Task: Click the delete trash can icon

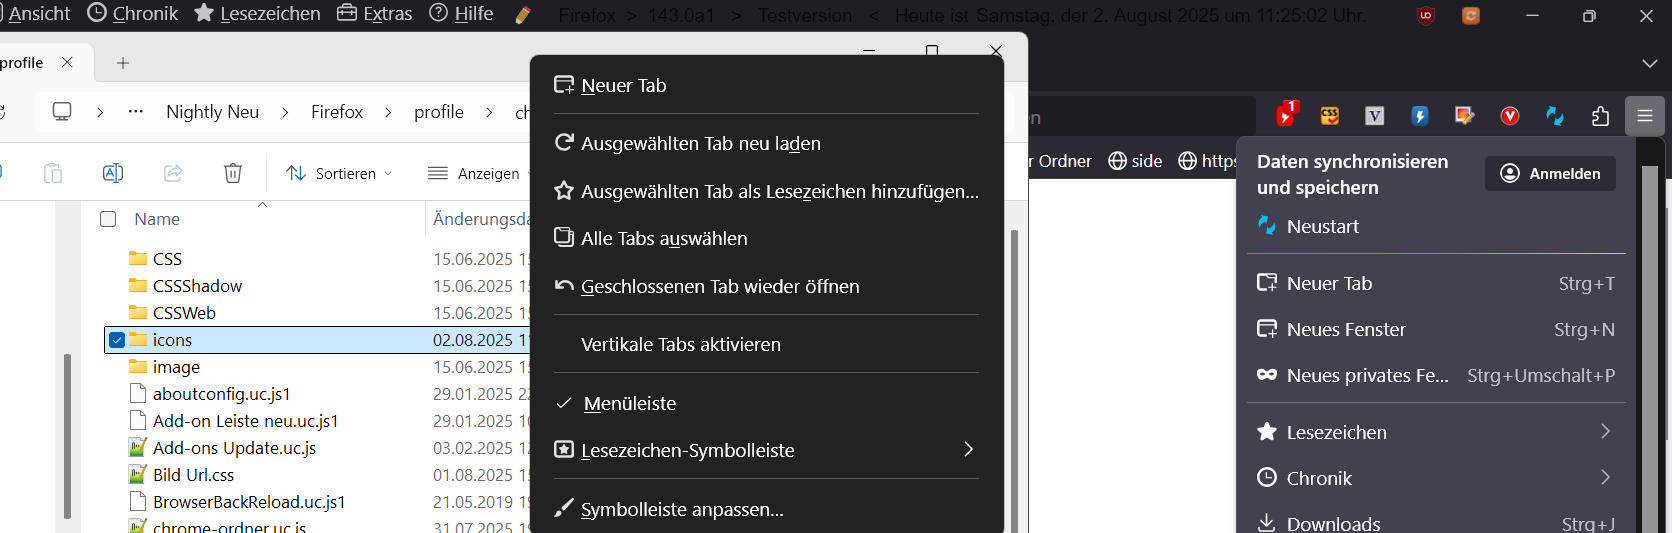Action: pos(233,173)
